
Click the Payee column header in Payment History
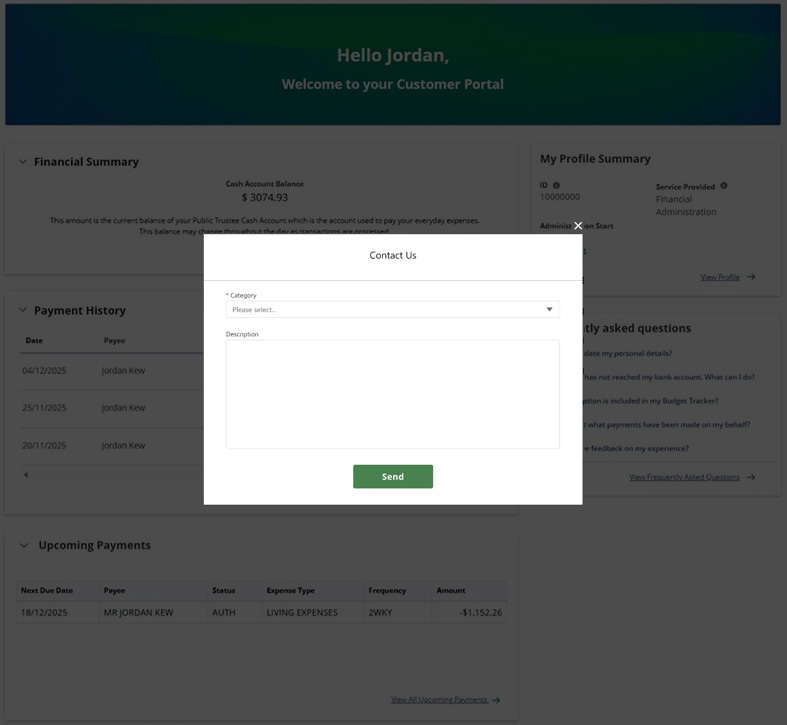point(114,340)
